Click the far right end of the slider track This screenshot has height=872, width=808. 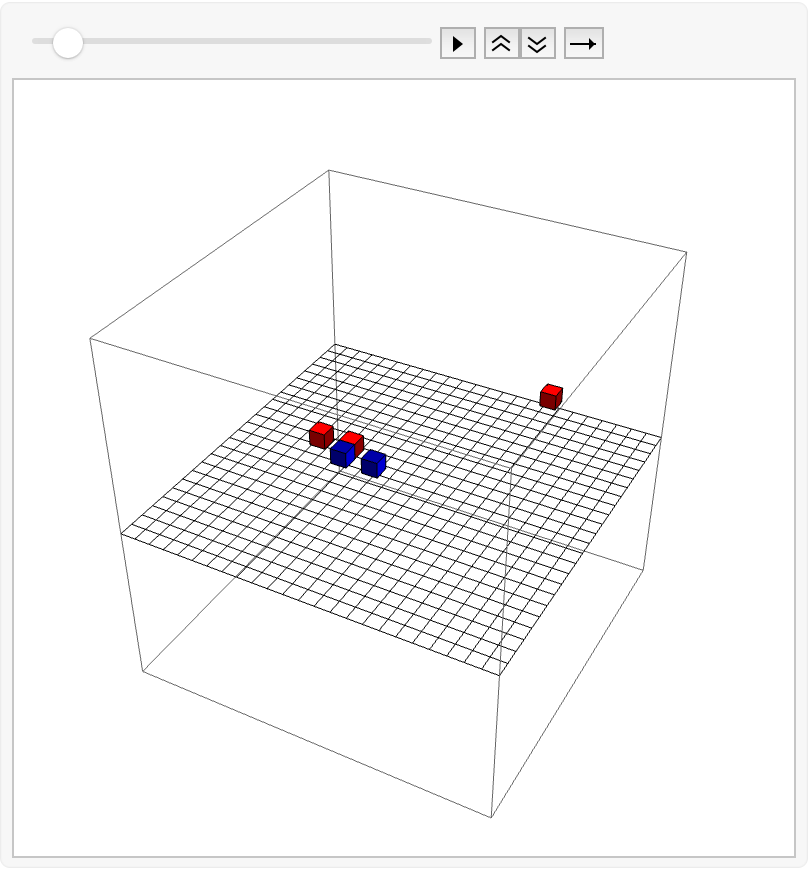pyautogui.click(x=428, y=41)
